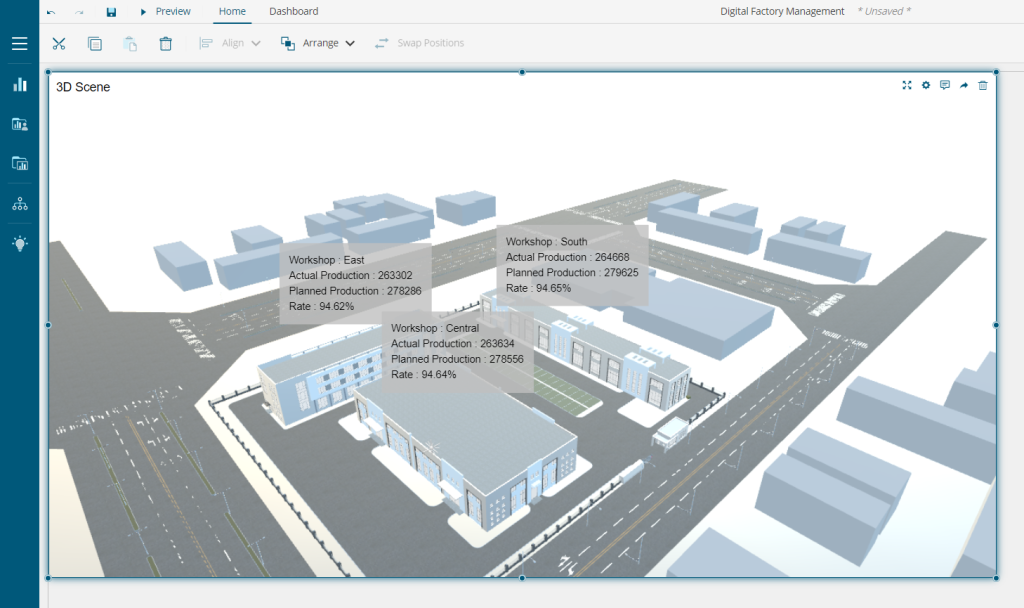
Task: Open the hamburger menu in the sidebar
Action: (19, 44)
